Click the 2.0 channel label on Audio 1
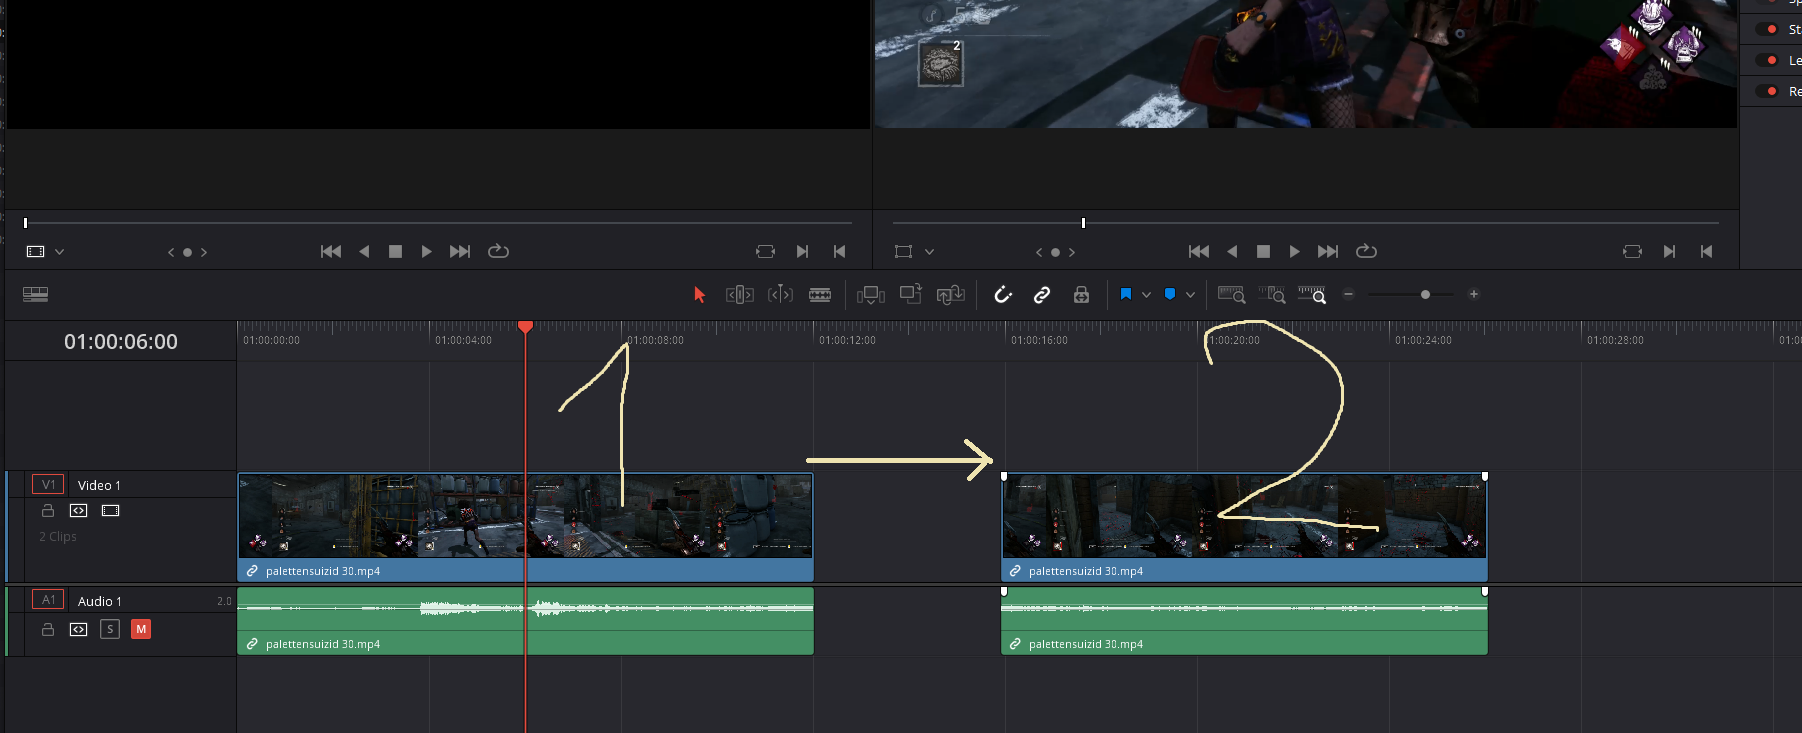Screen dimensions: 1802x733 [224, 601]
